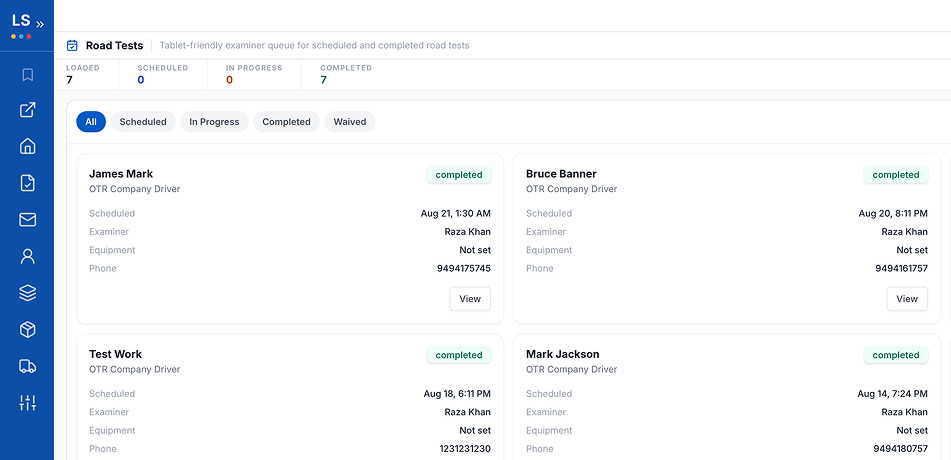
Task: Expand the sidebar with the double chevron
Action: [x=40, y=24]
